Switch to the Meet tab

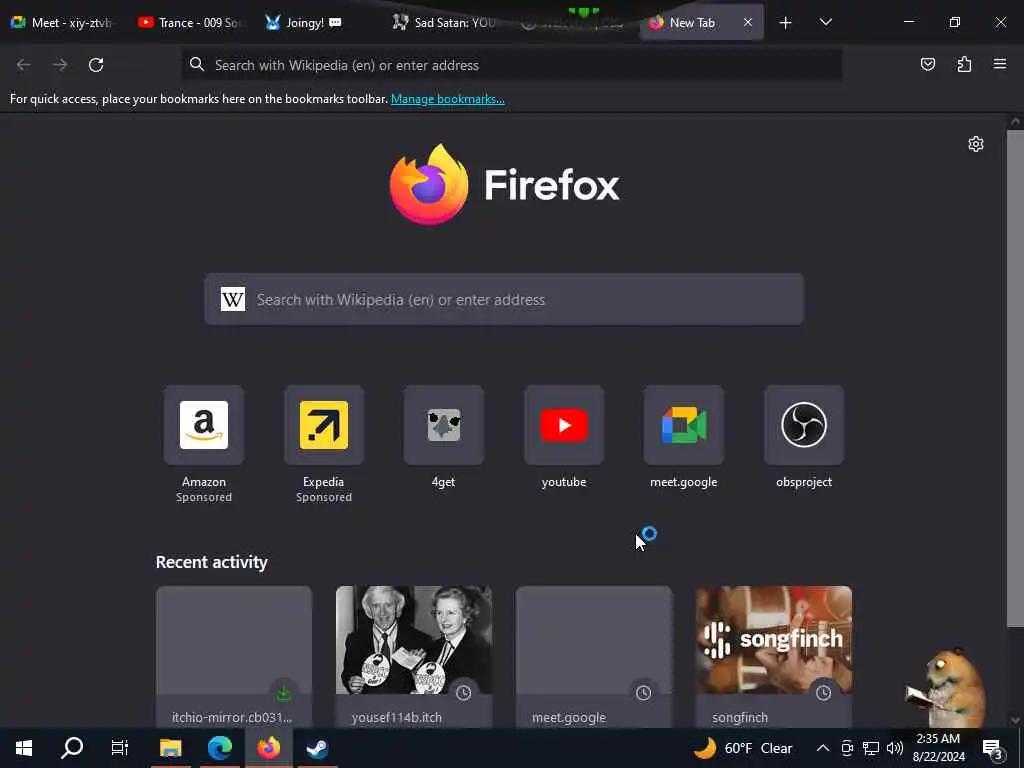[x=61, y=23]
